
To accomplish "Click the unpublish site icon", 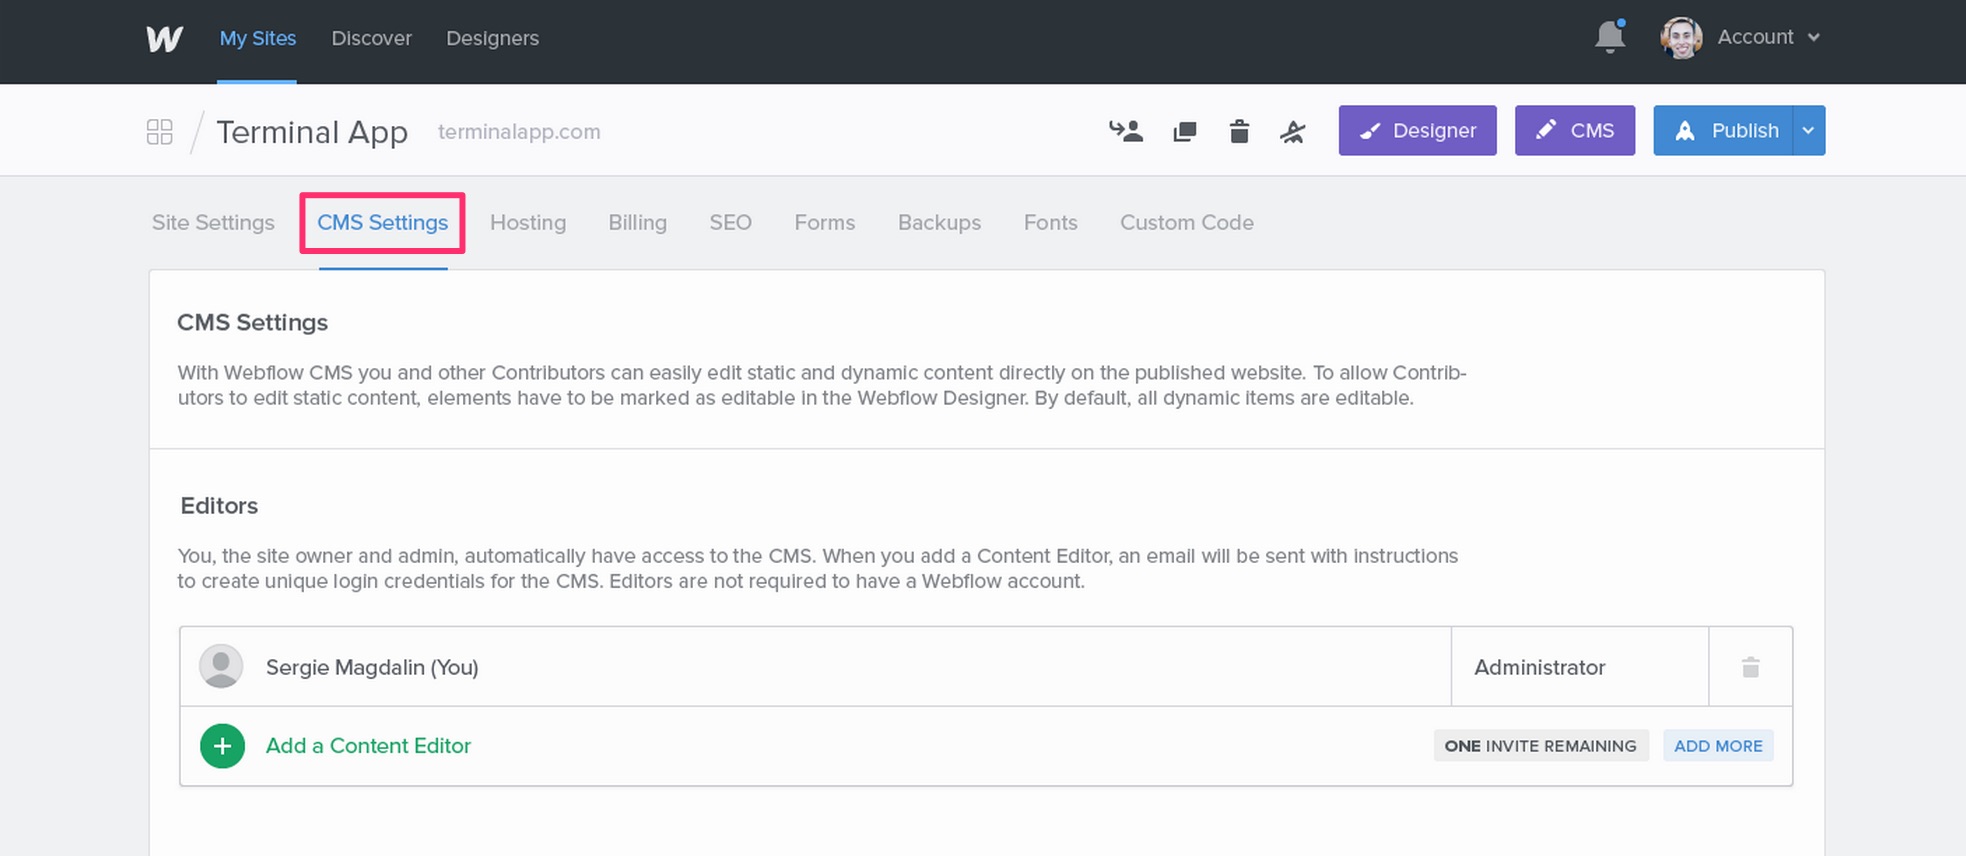I will (x=1292, y=131).
